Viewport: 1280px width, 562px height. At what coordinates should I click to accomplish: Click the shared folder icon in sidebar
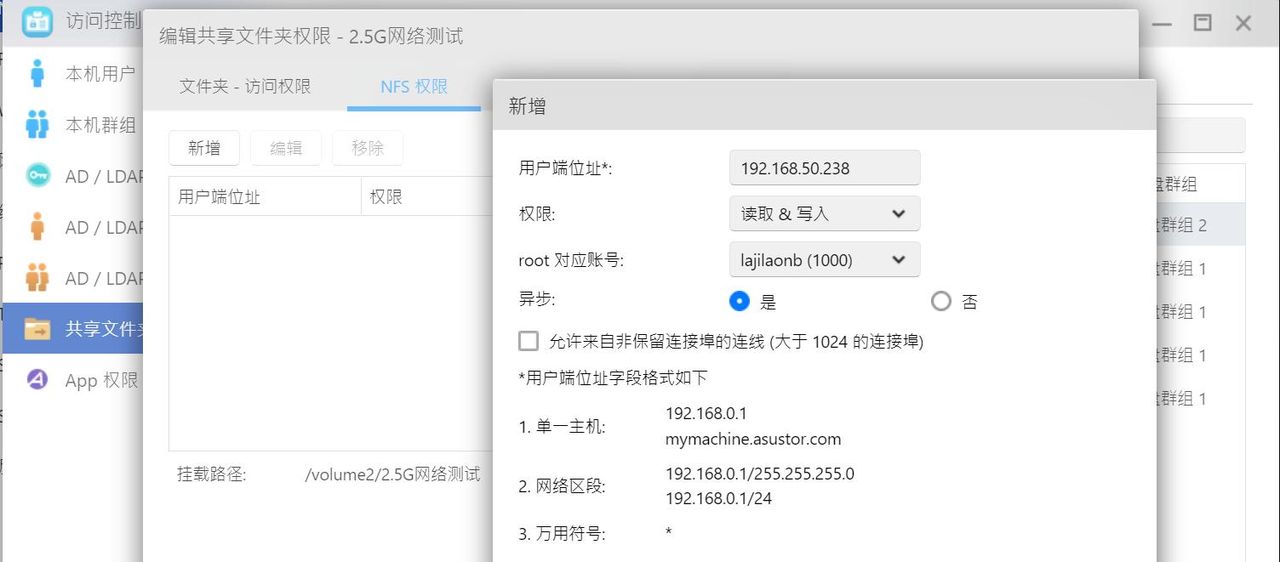pos(38,329)
